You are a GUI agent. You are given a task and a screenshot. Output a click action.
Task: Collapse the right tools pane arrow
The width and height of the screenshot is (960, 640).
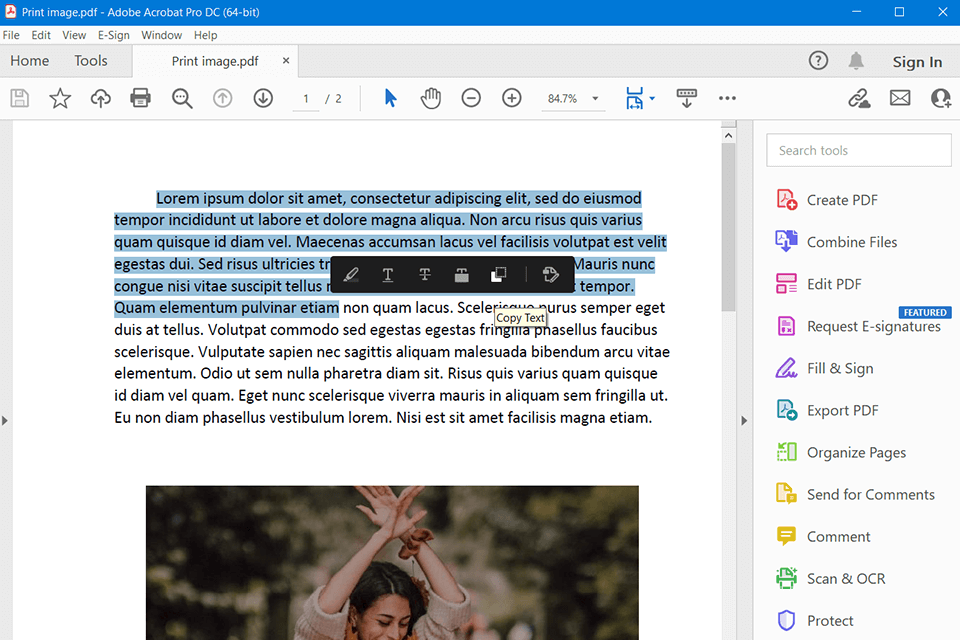tap(743, 421)
